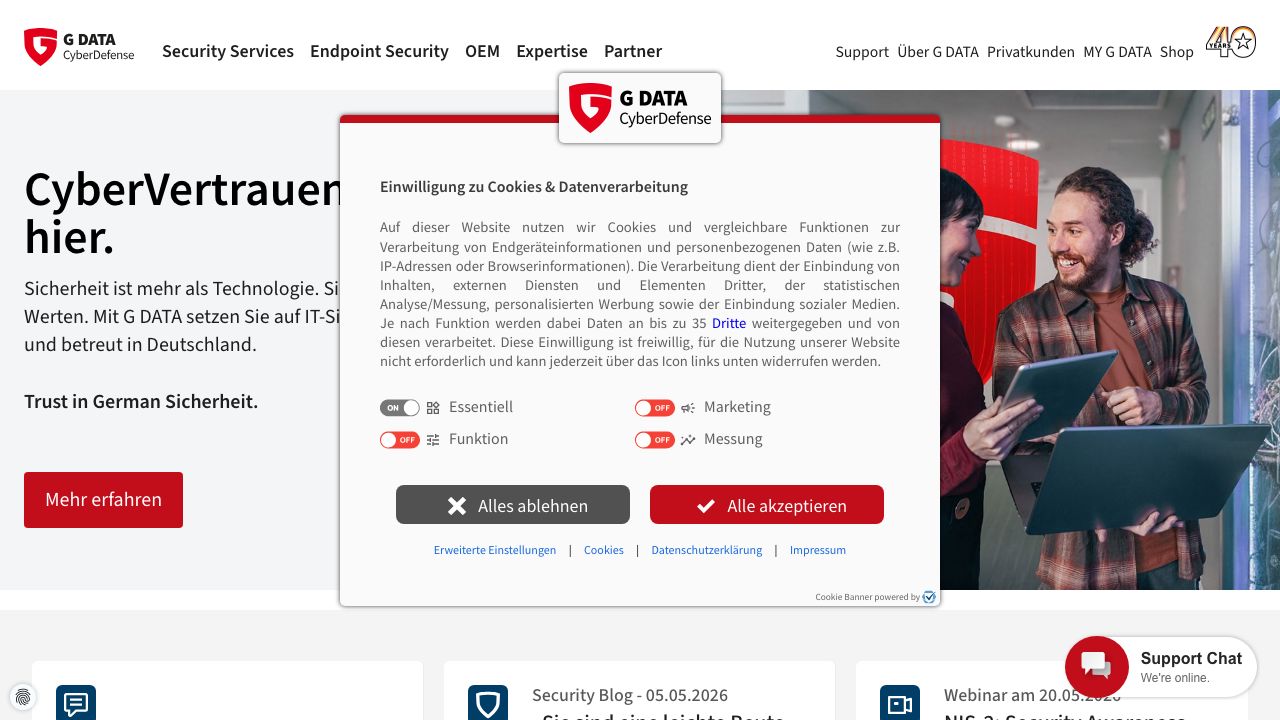This screenshot has height=720, width=1280.
Task: Open the Expertise menu
Action: (x=552, y=51)
